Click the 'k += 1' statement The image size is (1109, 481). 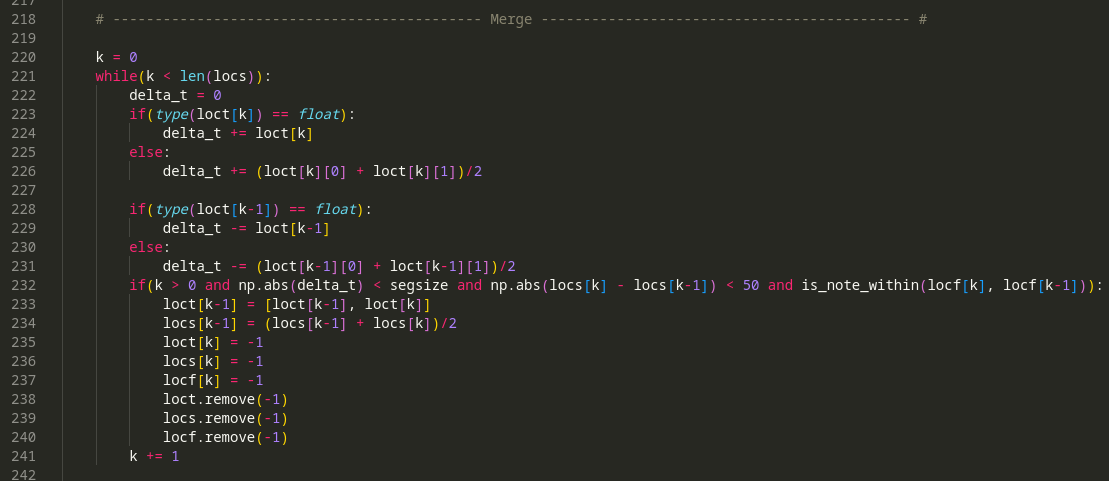[x=154, y=457]
